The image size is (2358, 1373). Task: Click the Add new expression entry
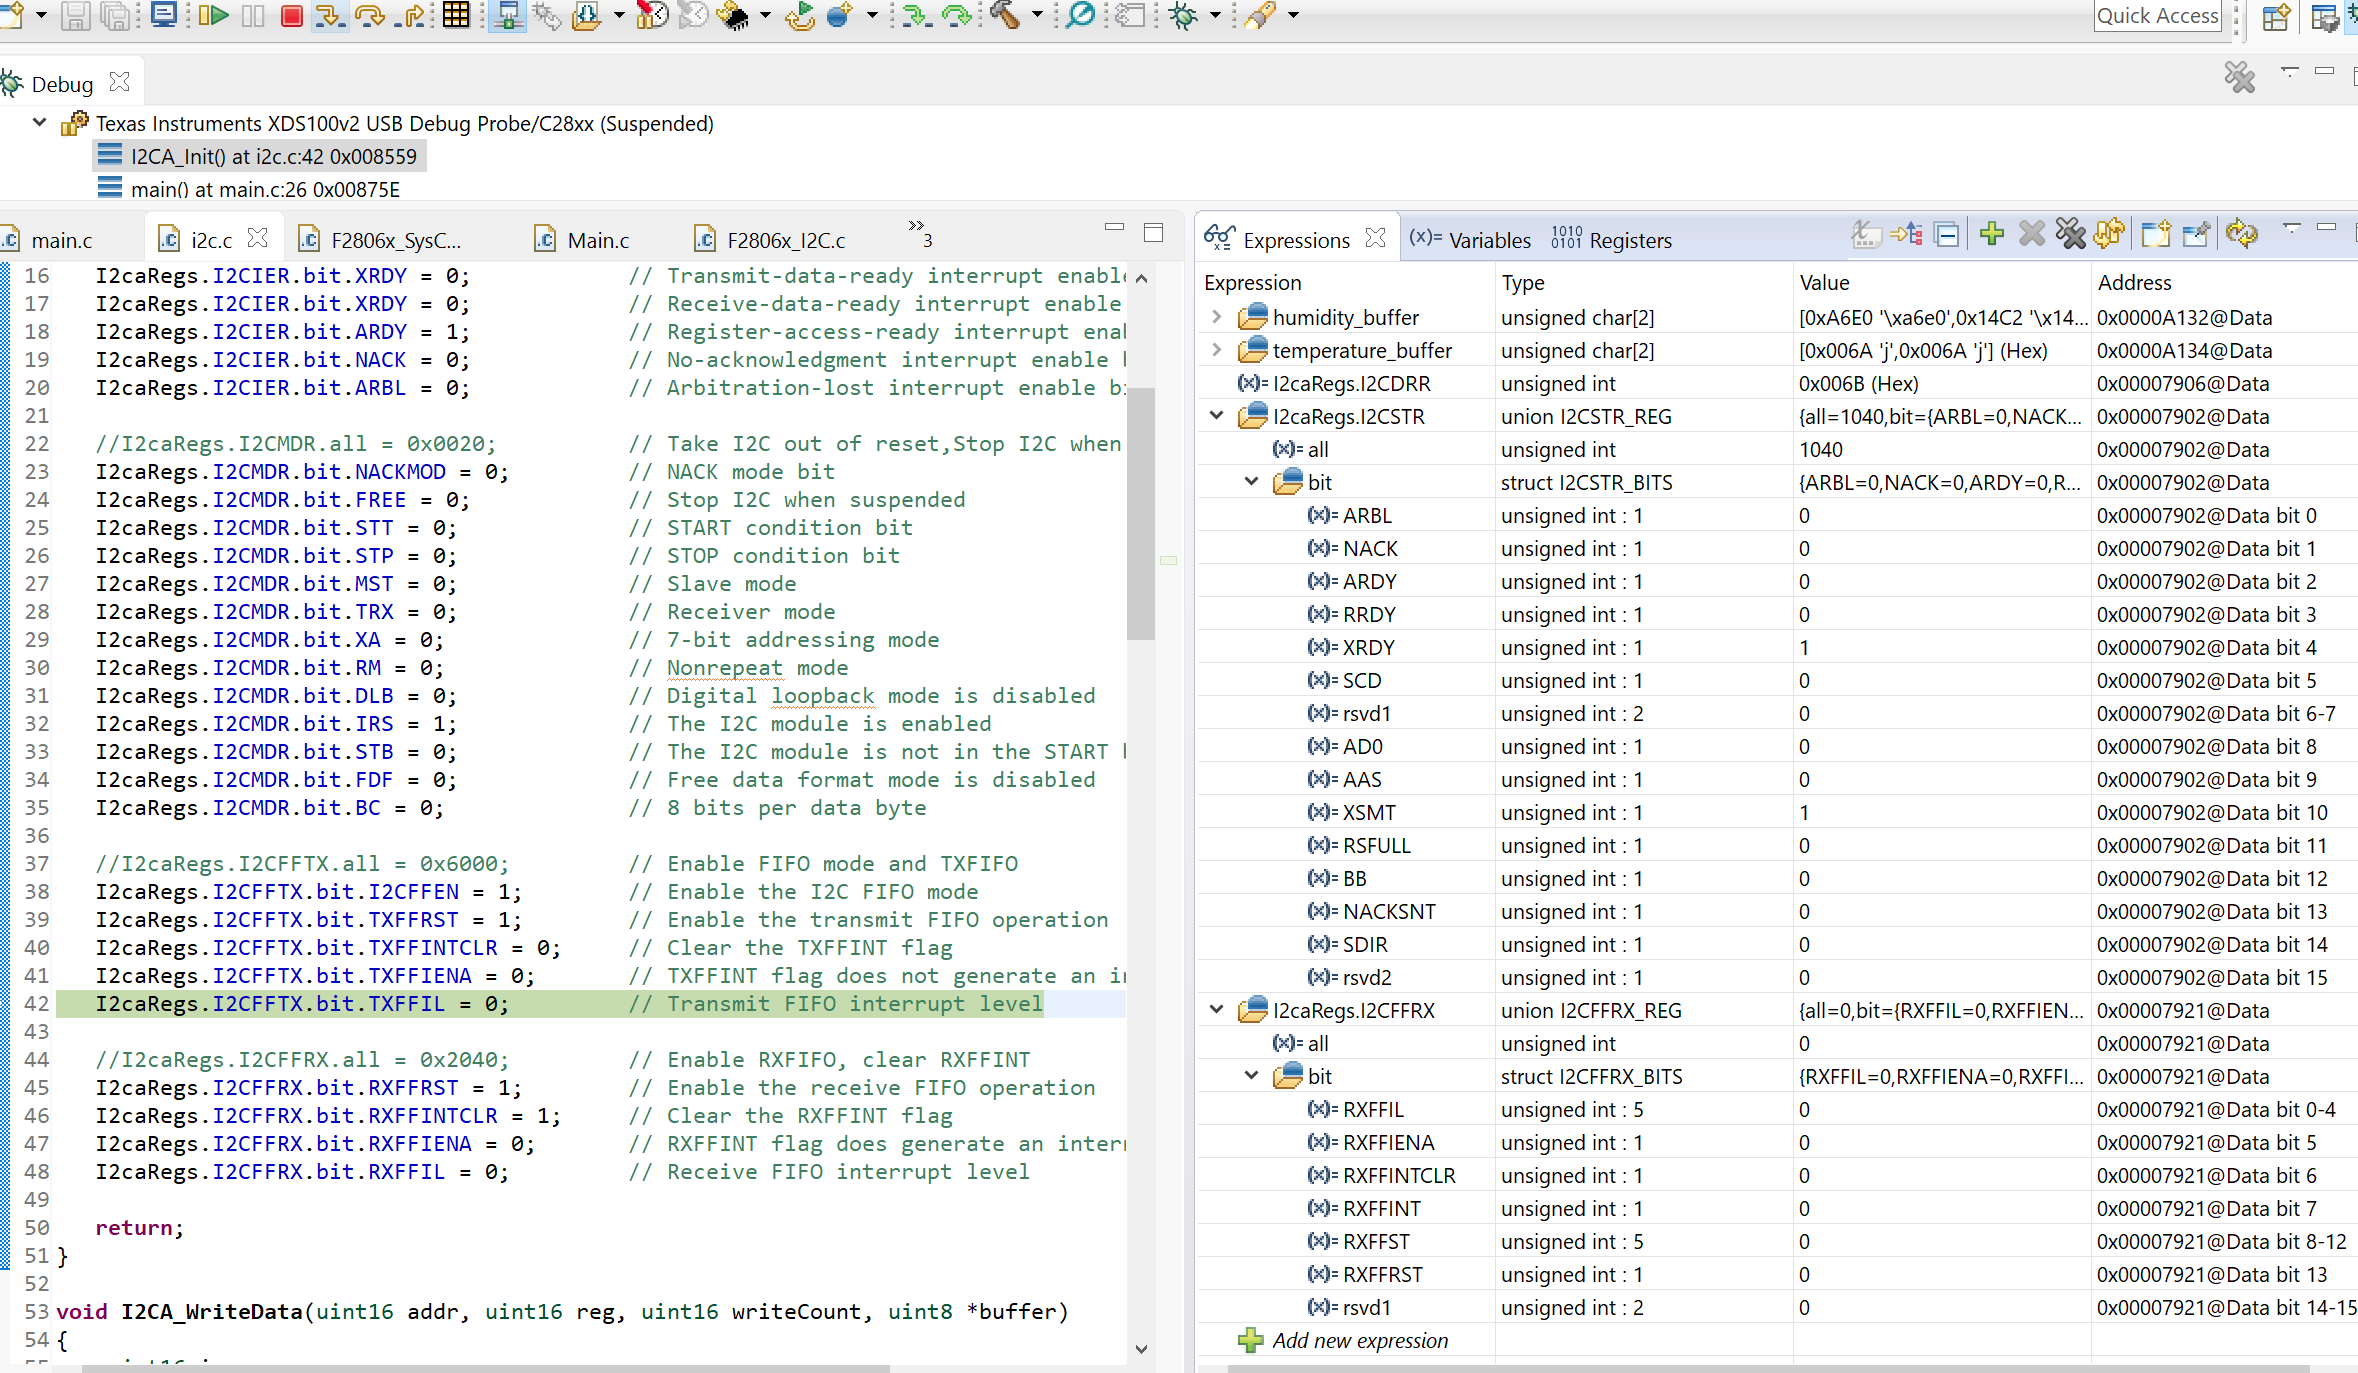pyautogui.click(x=1359, y=1340)
